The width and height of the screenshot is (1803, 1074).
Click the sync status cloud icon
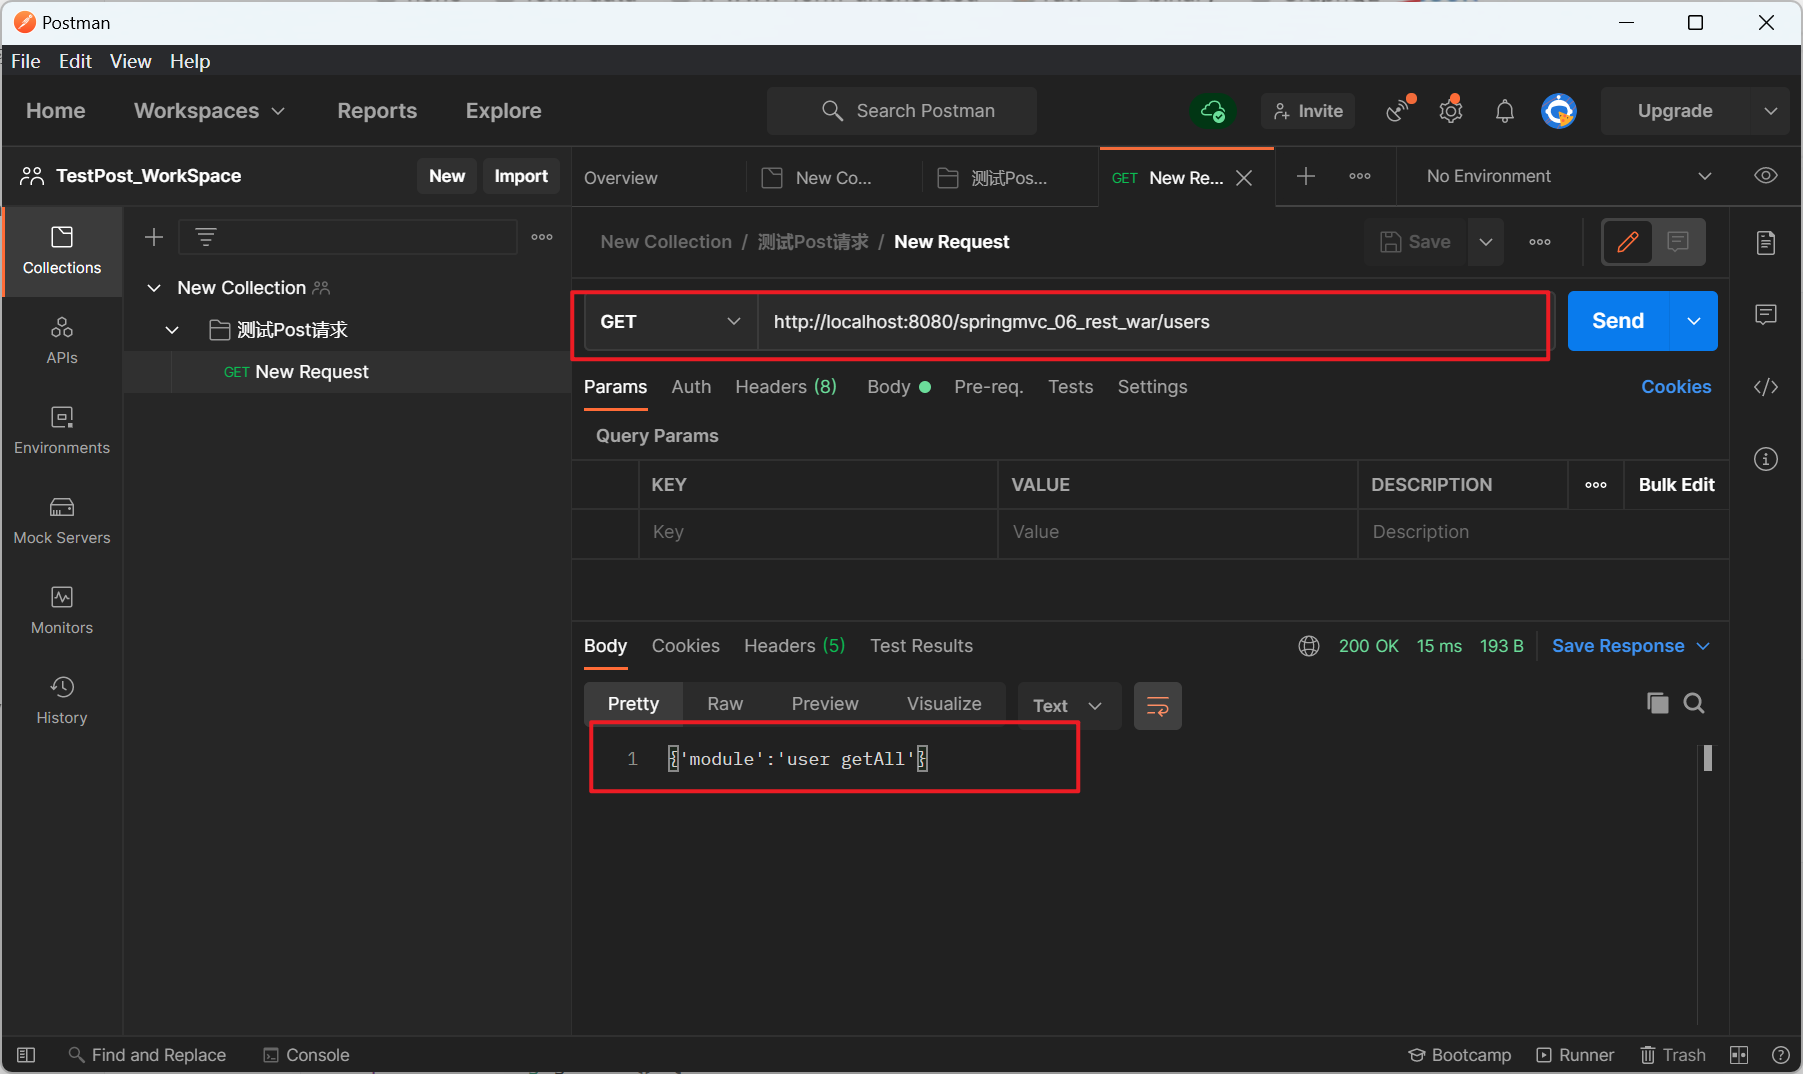pos(1213,111)
